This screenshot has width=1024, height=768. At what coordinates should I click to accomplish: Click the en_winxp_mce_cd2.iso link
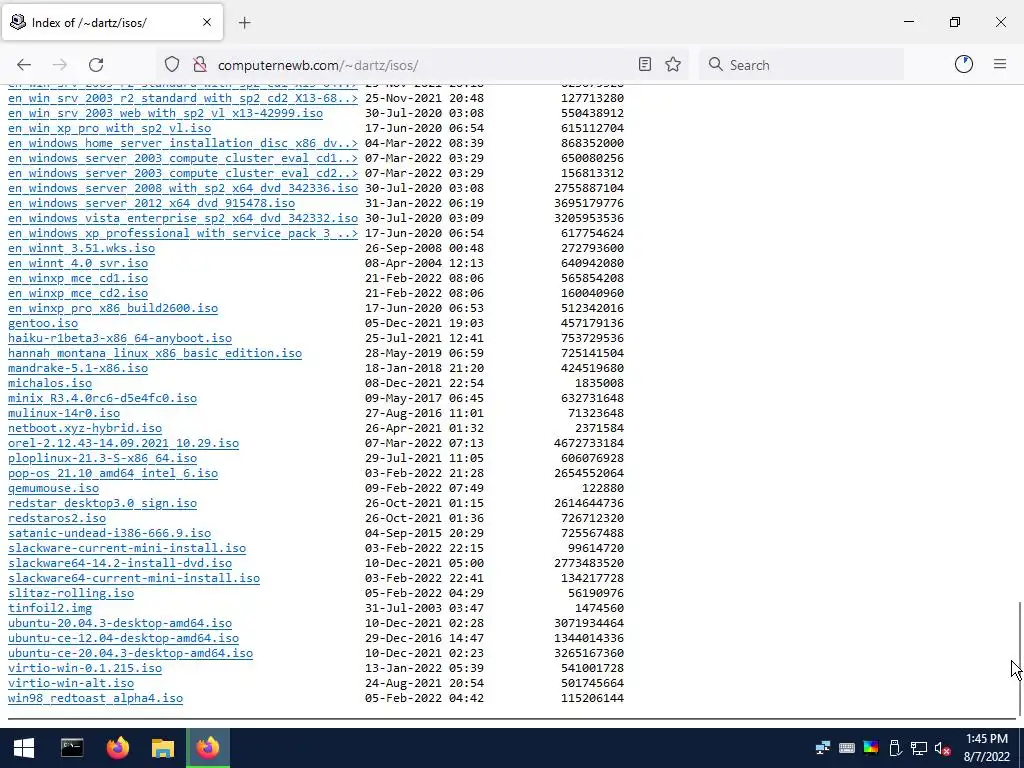pyautogui.click(x=78, y=293)
